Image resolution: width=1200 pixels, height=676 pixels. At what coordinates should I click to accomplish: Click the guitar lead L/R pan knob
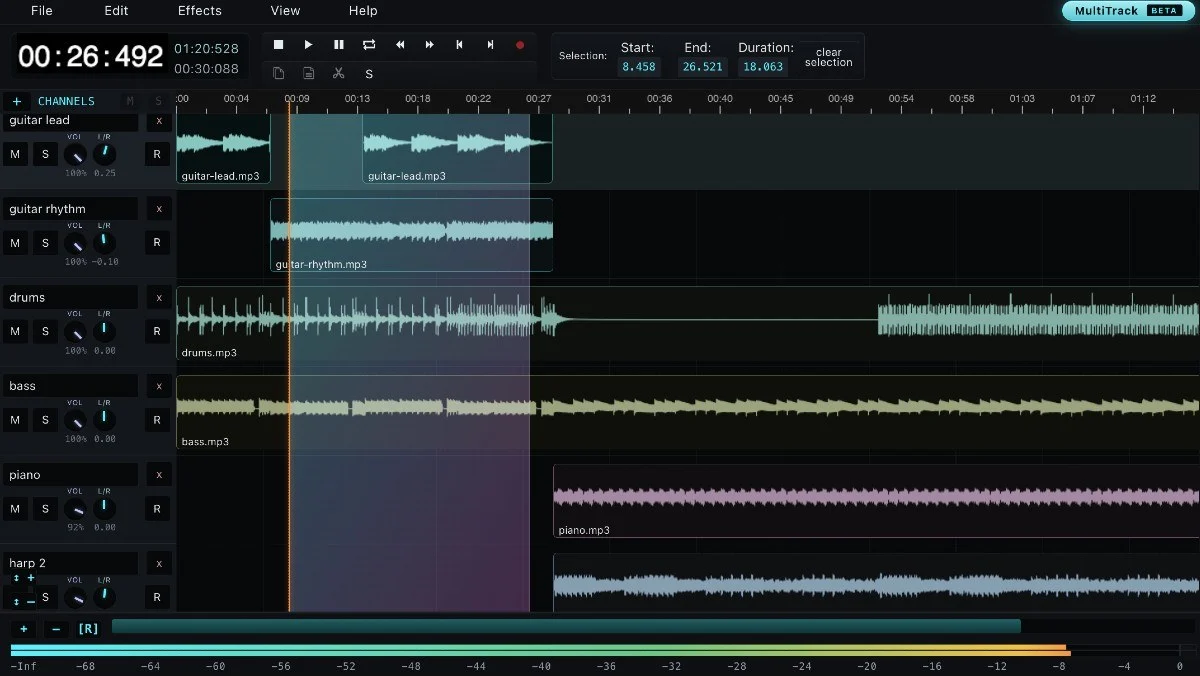pos(104,155)
